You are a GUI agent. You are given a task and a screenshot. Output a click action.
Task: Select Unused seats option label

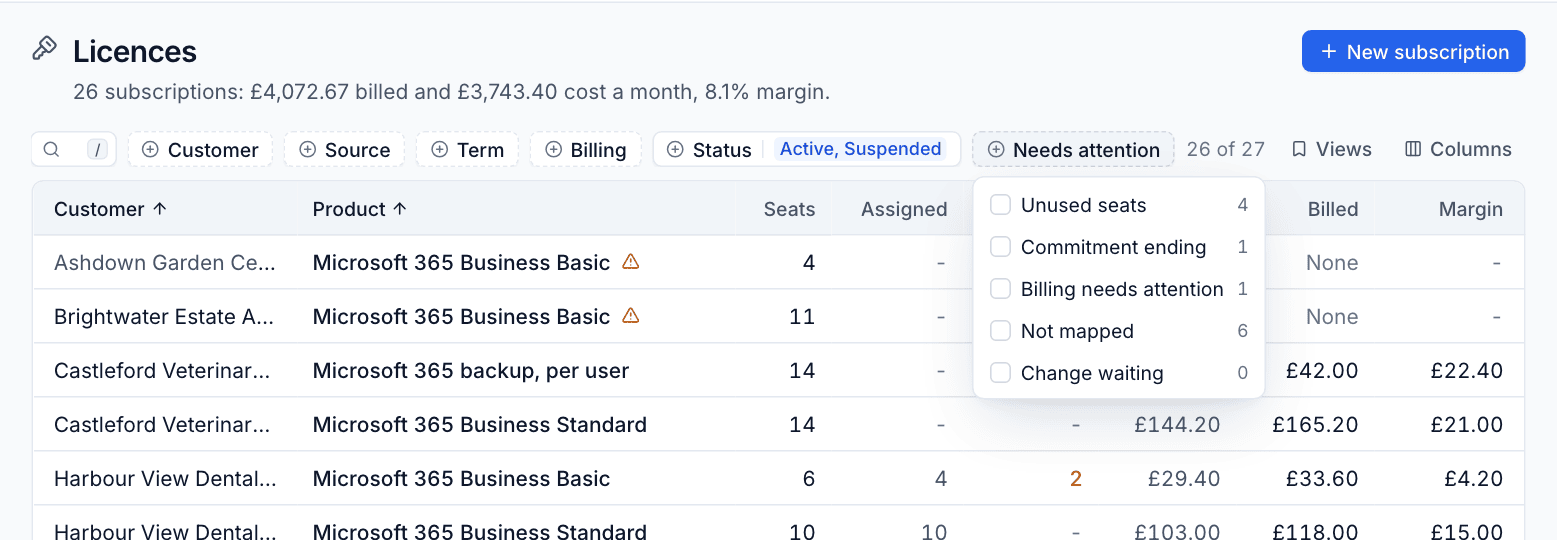pos(1083,205)
